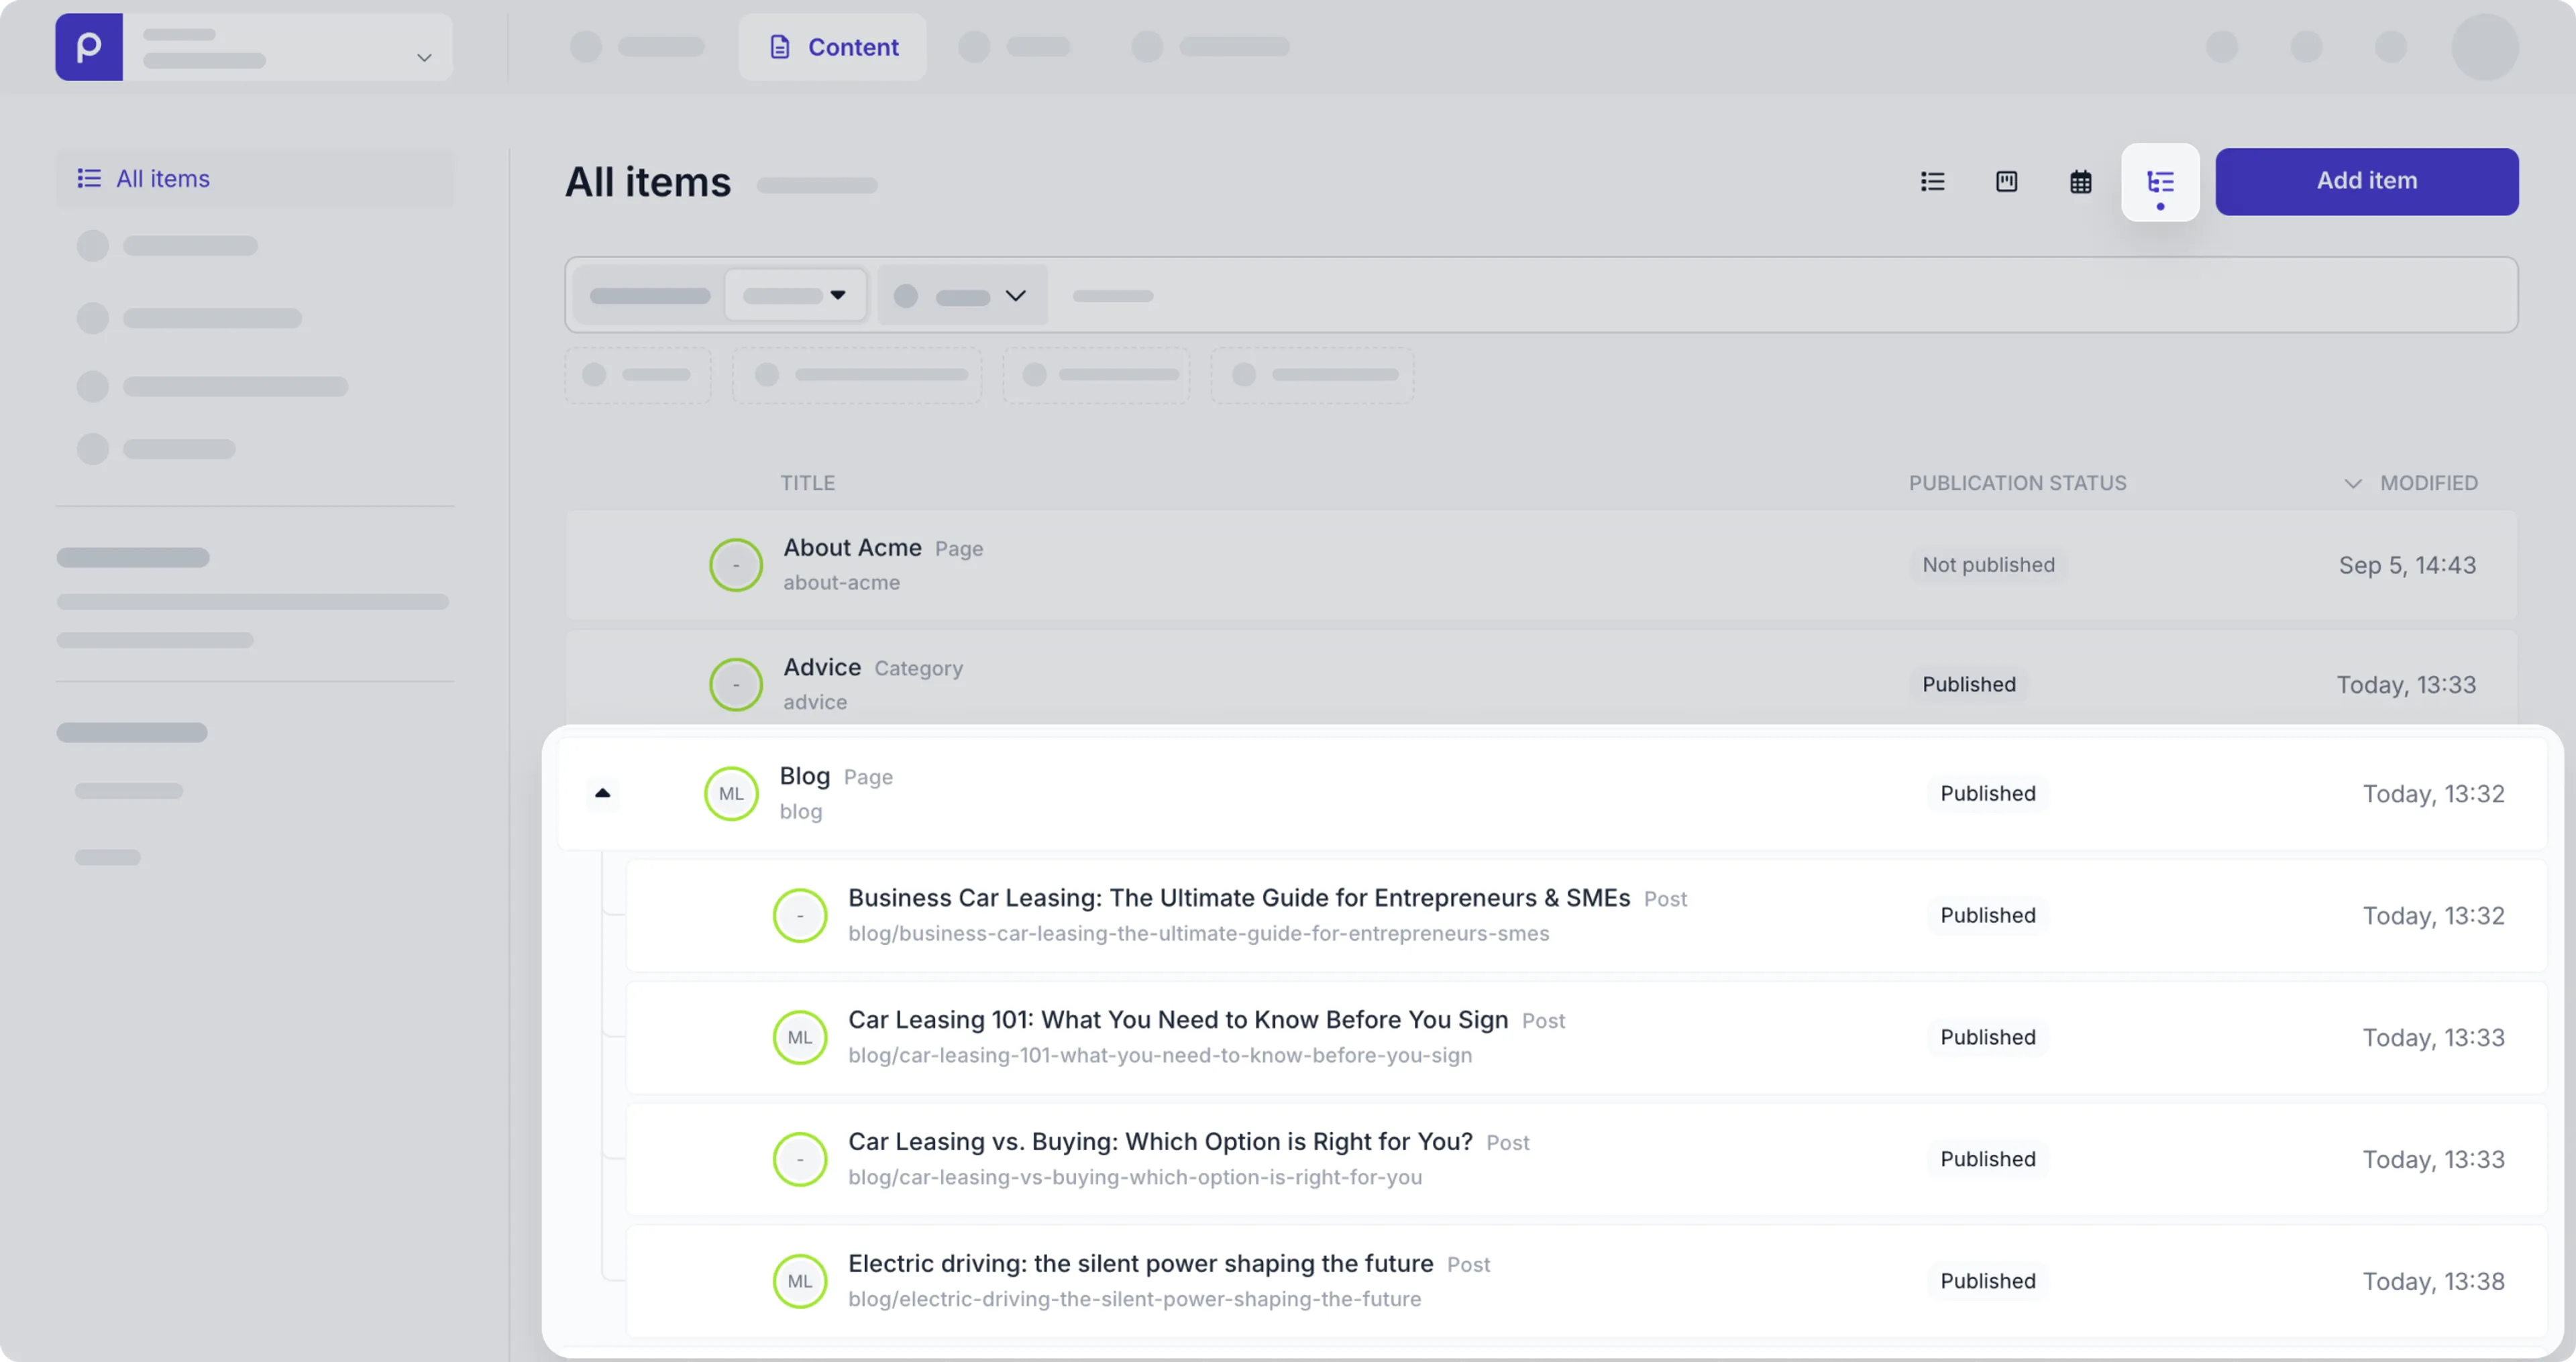Click the Add item button
The width and height of the screenshot is (2576, 1362).
pos(2366,181)
